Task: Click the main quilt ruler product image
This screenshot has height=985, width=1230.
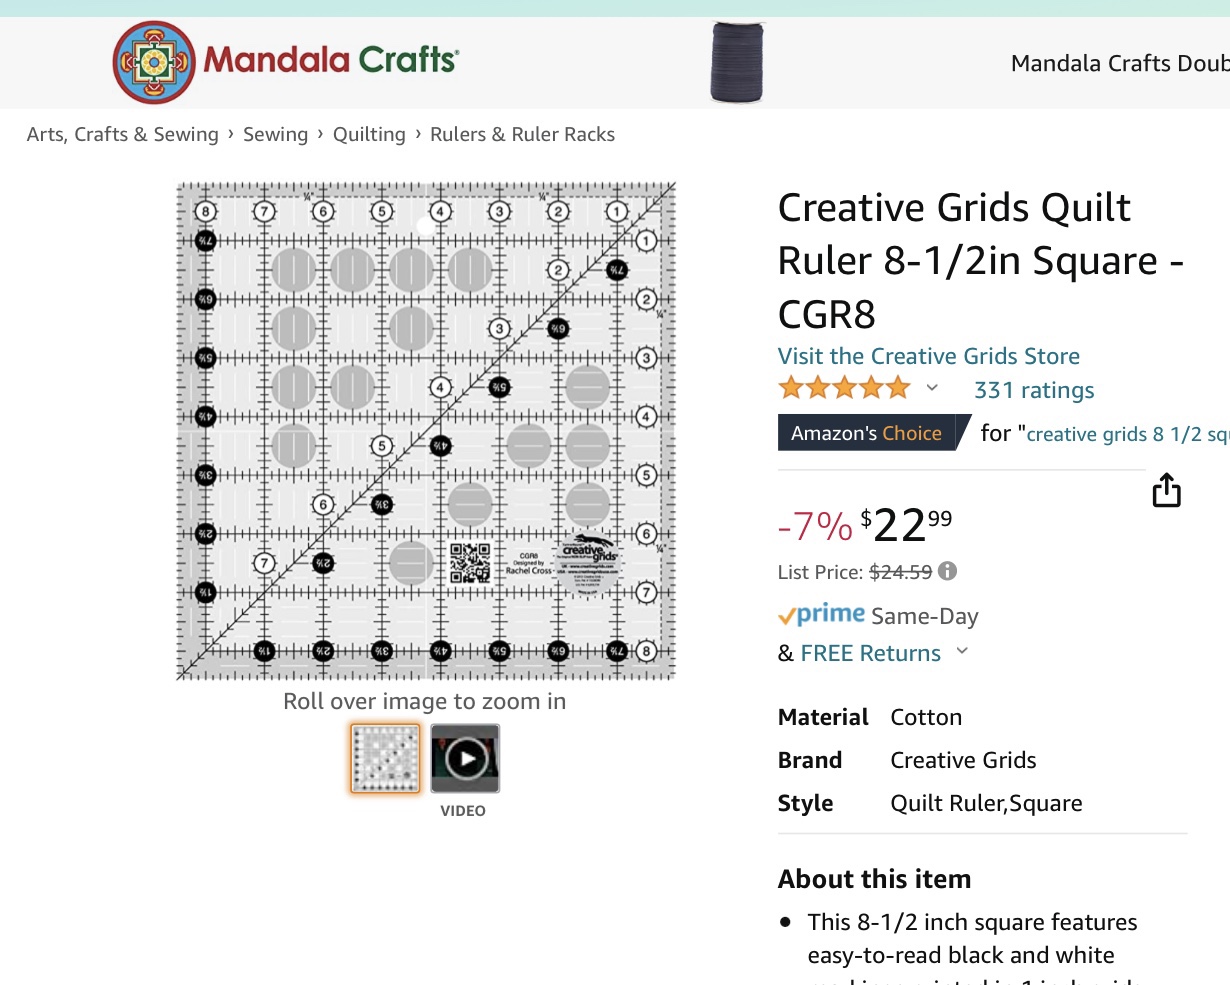Action: 426,430
